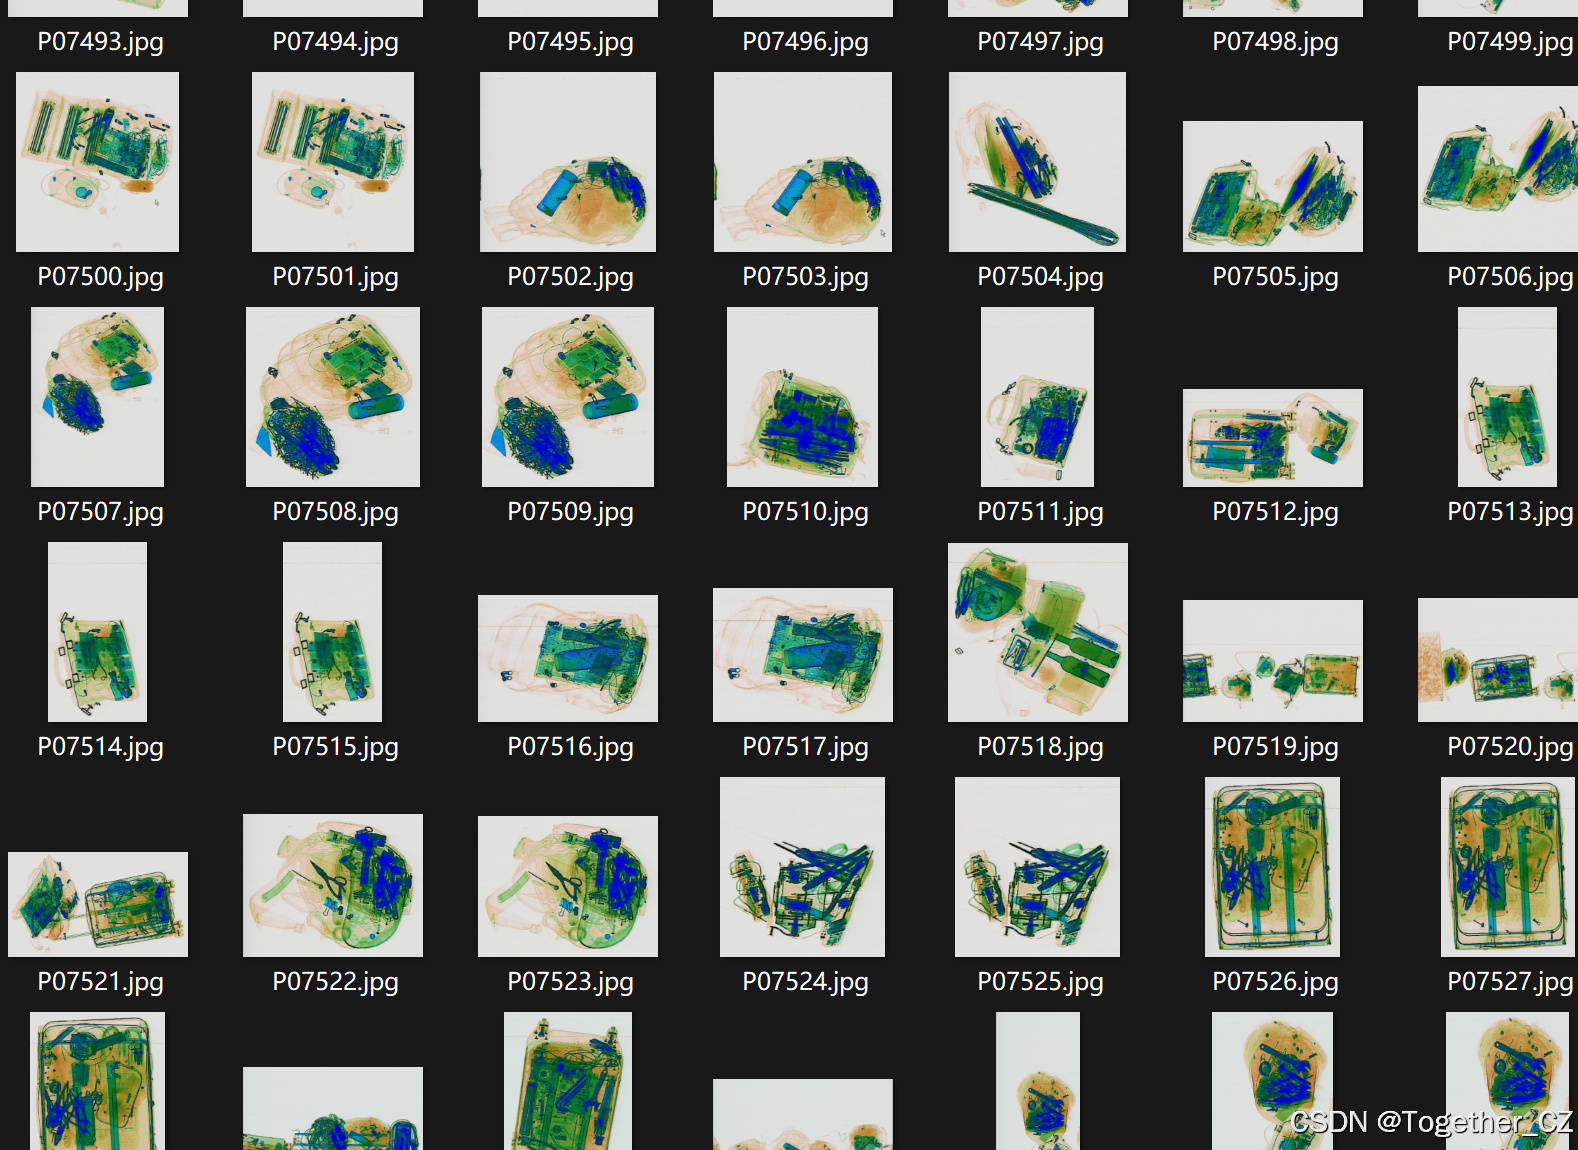The image size is (1578, 1150).
Task: Click the file name P07500.jpg
Action: click(100, 277)
